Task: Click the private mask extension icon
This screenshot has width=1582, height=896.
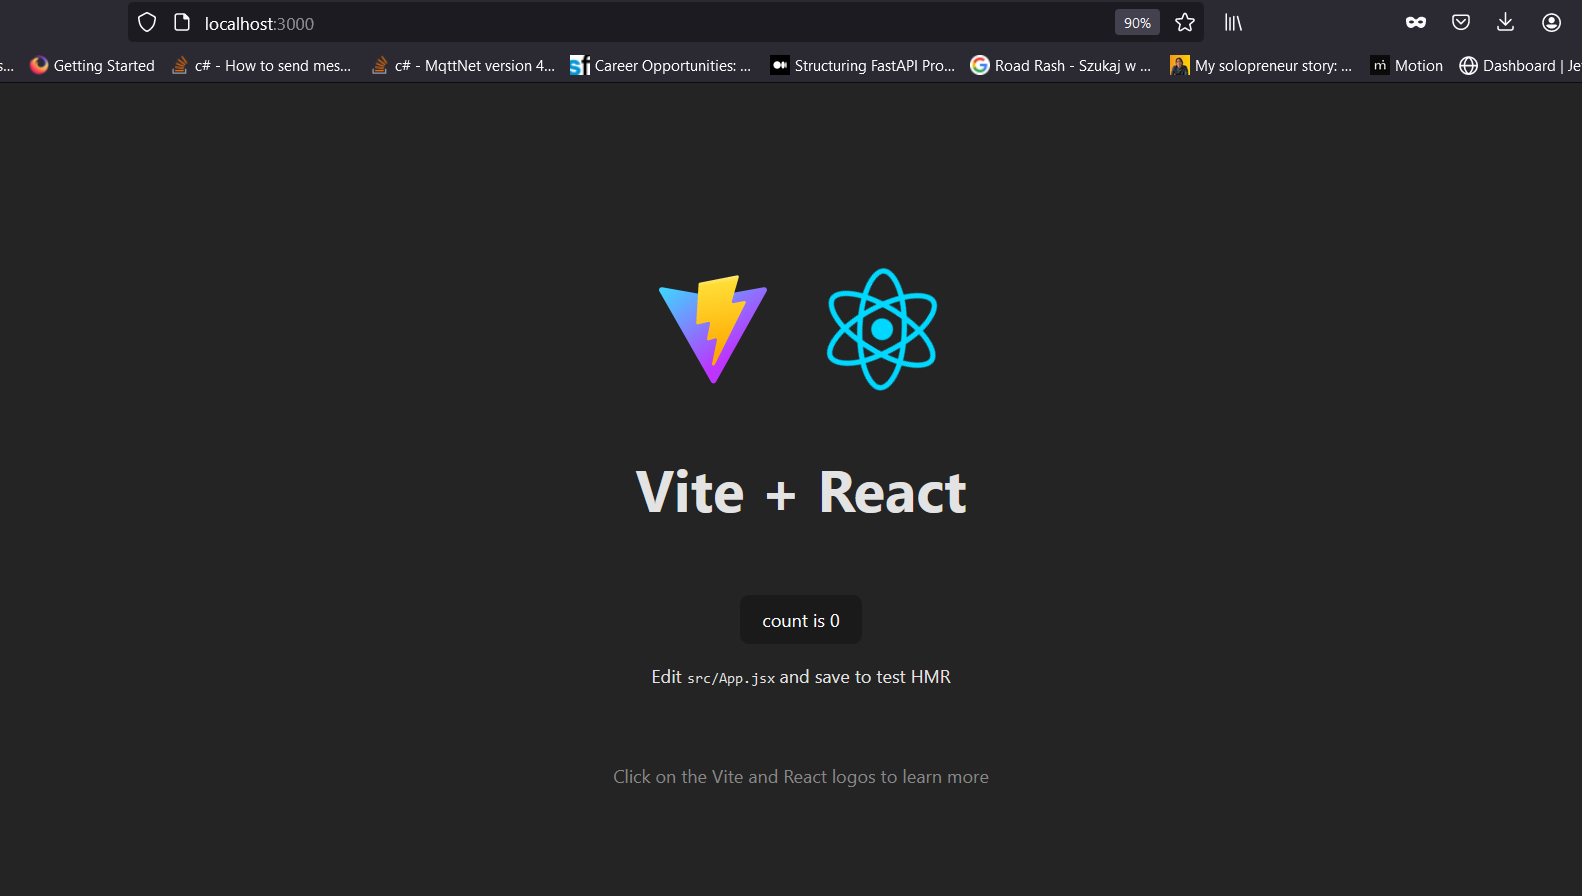Action: click(x=1416, y=22)
